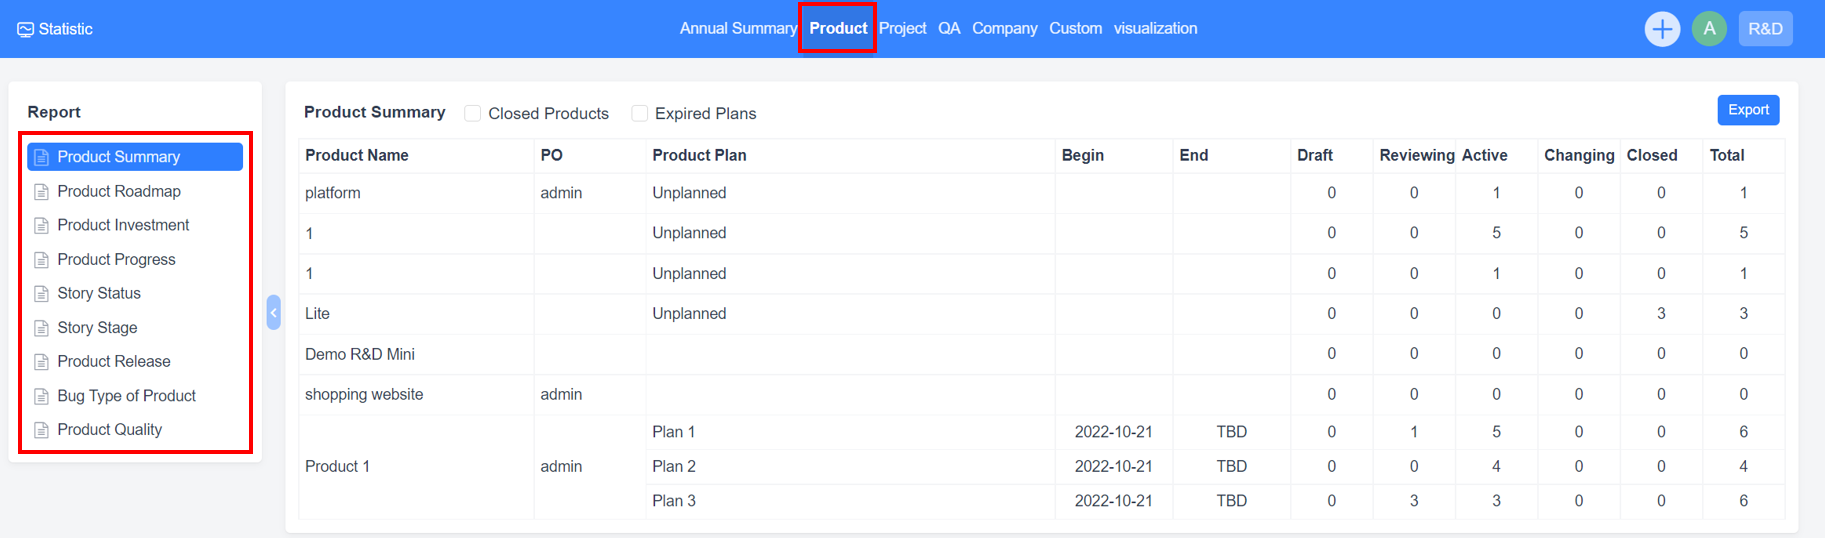Click the Story Status report document icon
Viewport: 1825px width, 538px height.
pos(41,294)
